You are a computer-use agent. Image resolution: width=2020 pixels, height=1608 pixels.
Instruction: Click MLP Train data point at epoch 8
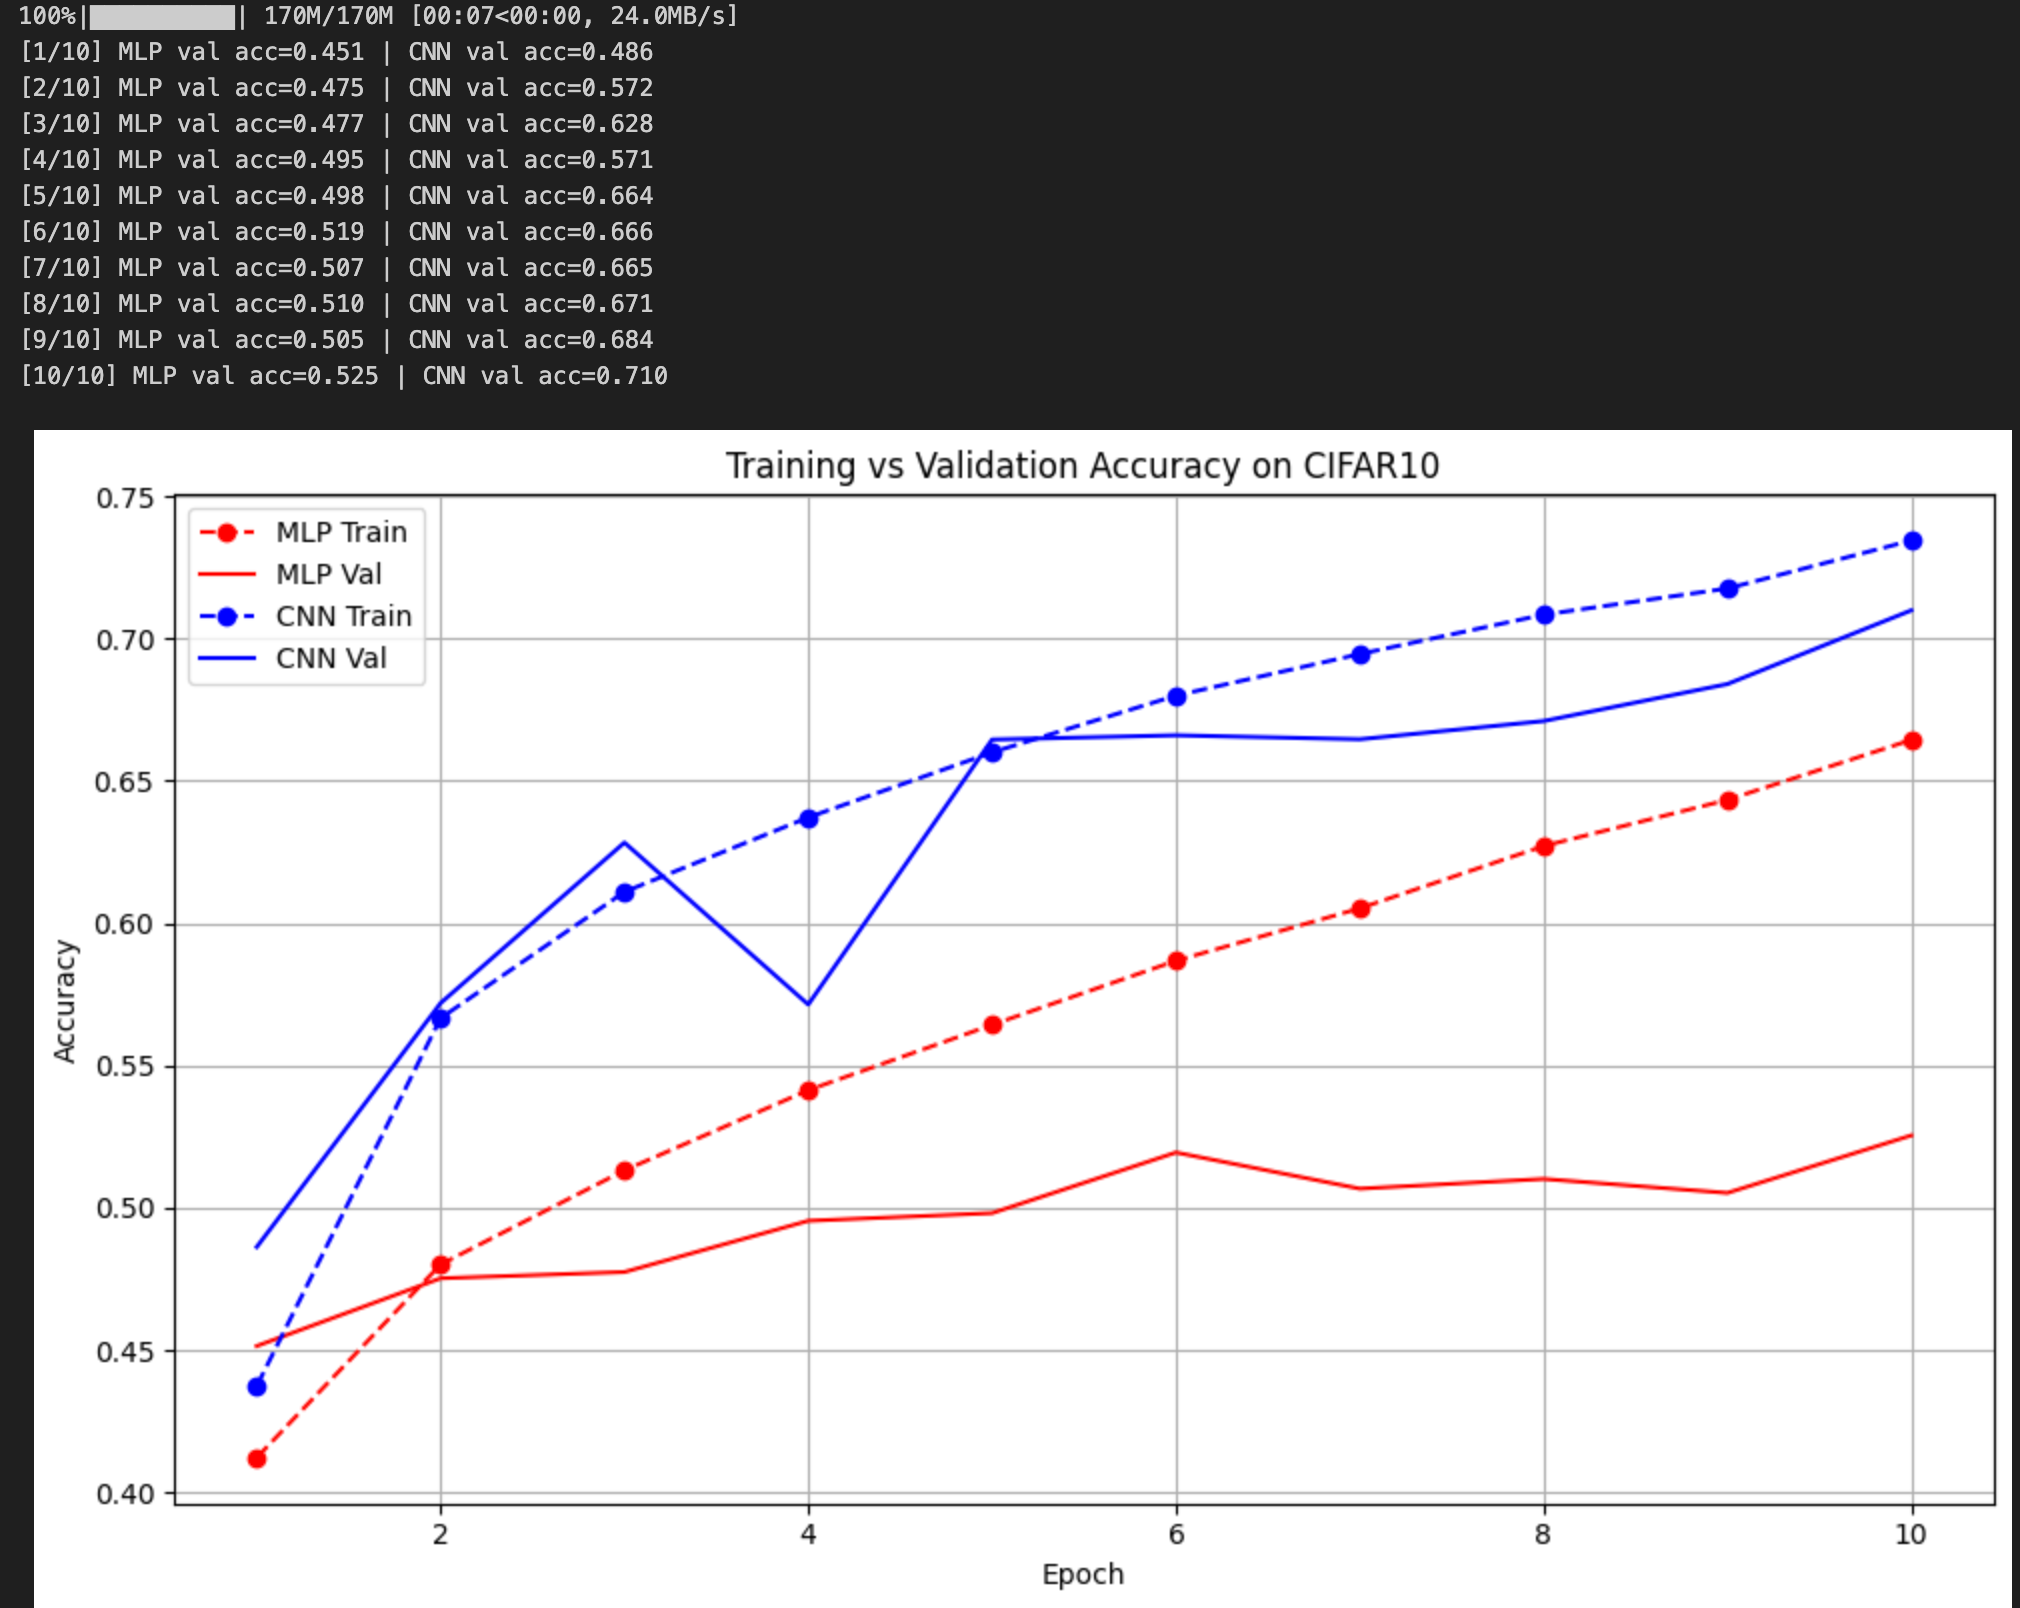coord(1544,847)
